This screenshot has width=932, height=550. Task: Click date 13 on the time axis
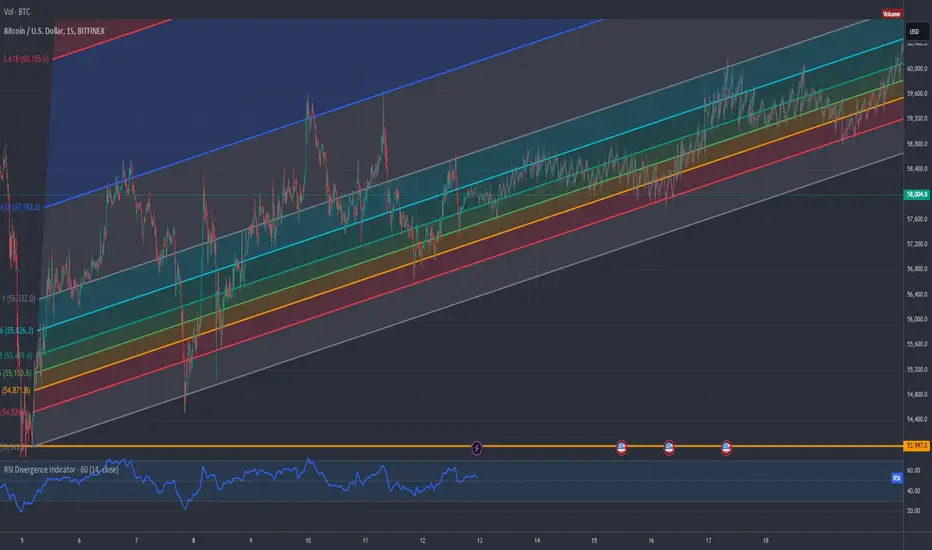(x=480, y=540)
